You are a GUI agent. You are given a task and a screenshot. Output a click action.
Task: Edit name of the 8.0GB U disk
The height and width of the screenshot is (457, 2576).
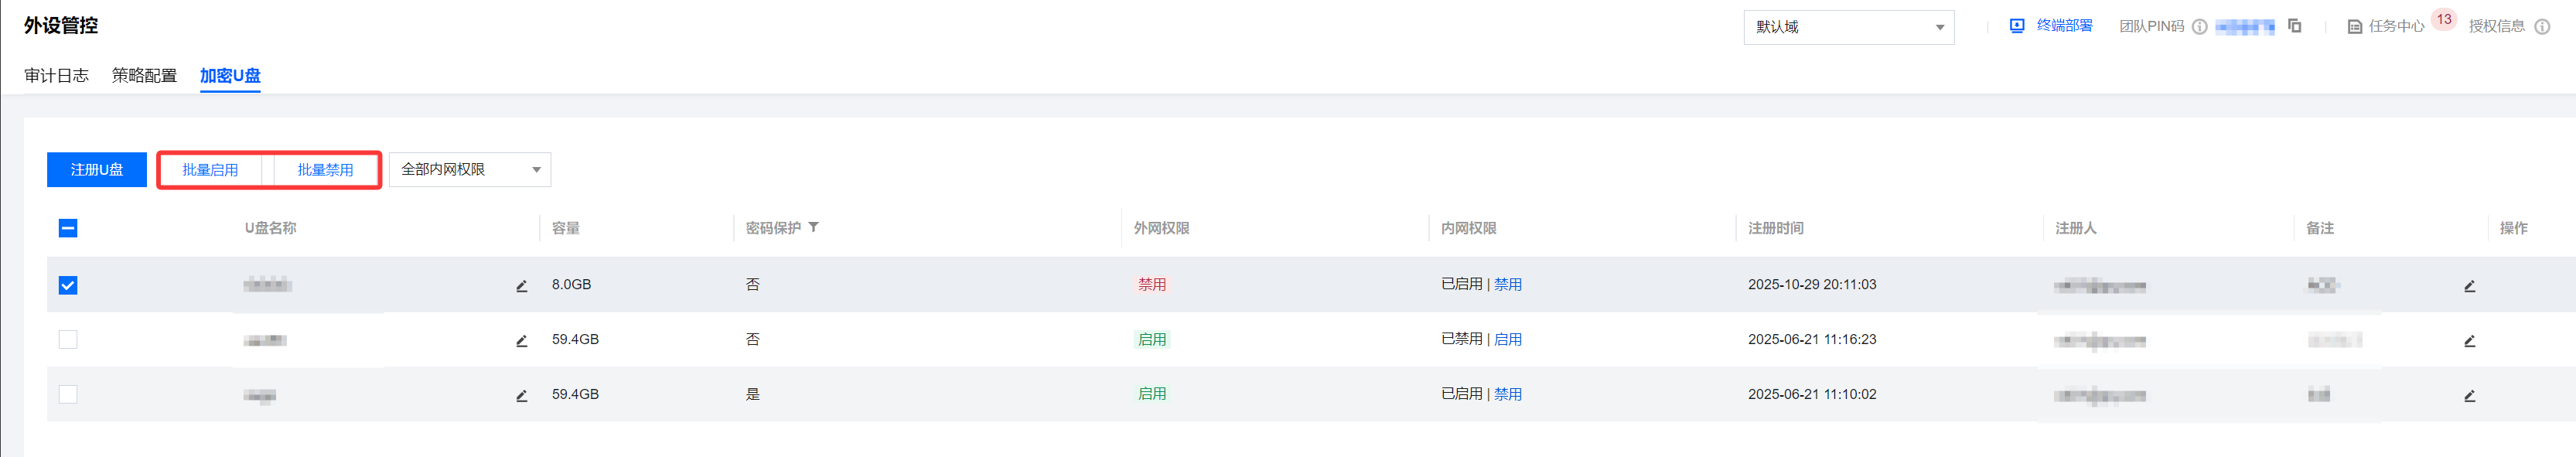521,286
